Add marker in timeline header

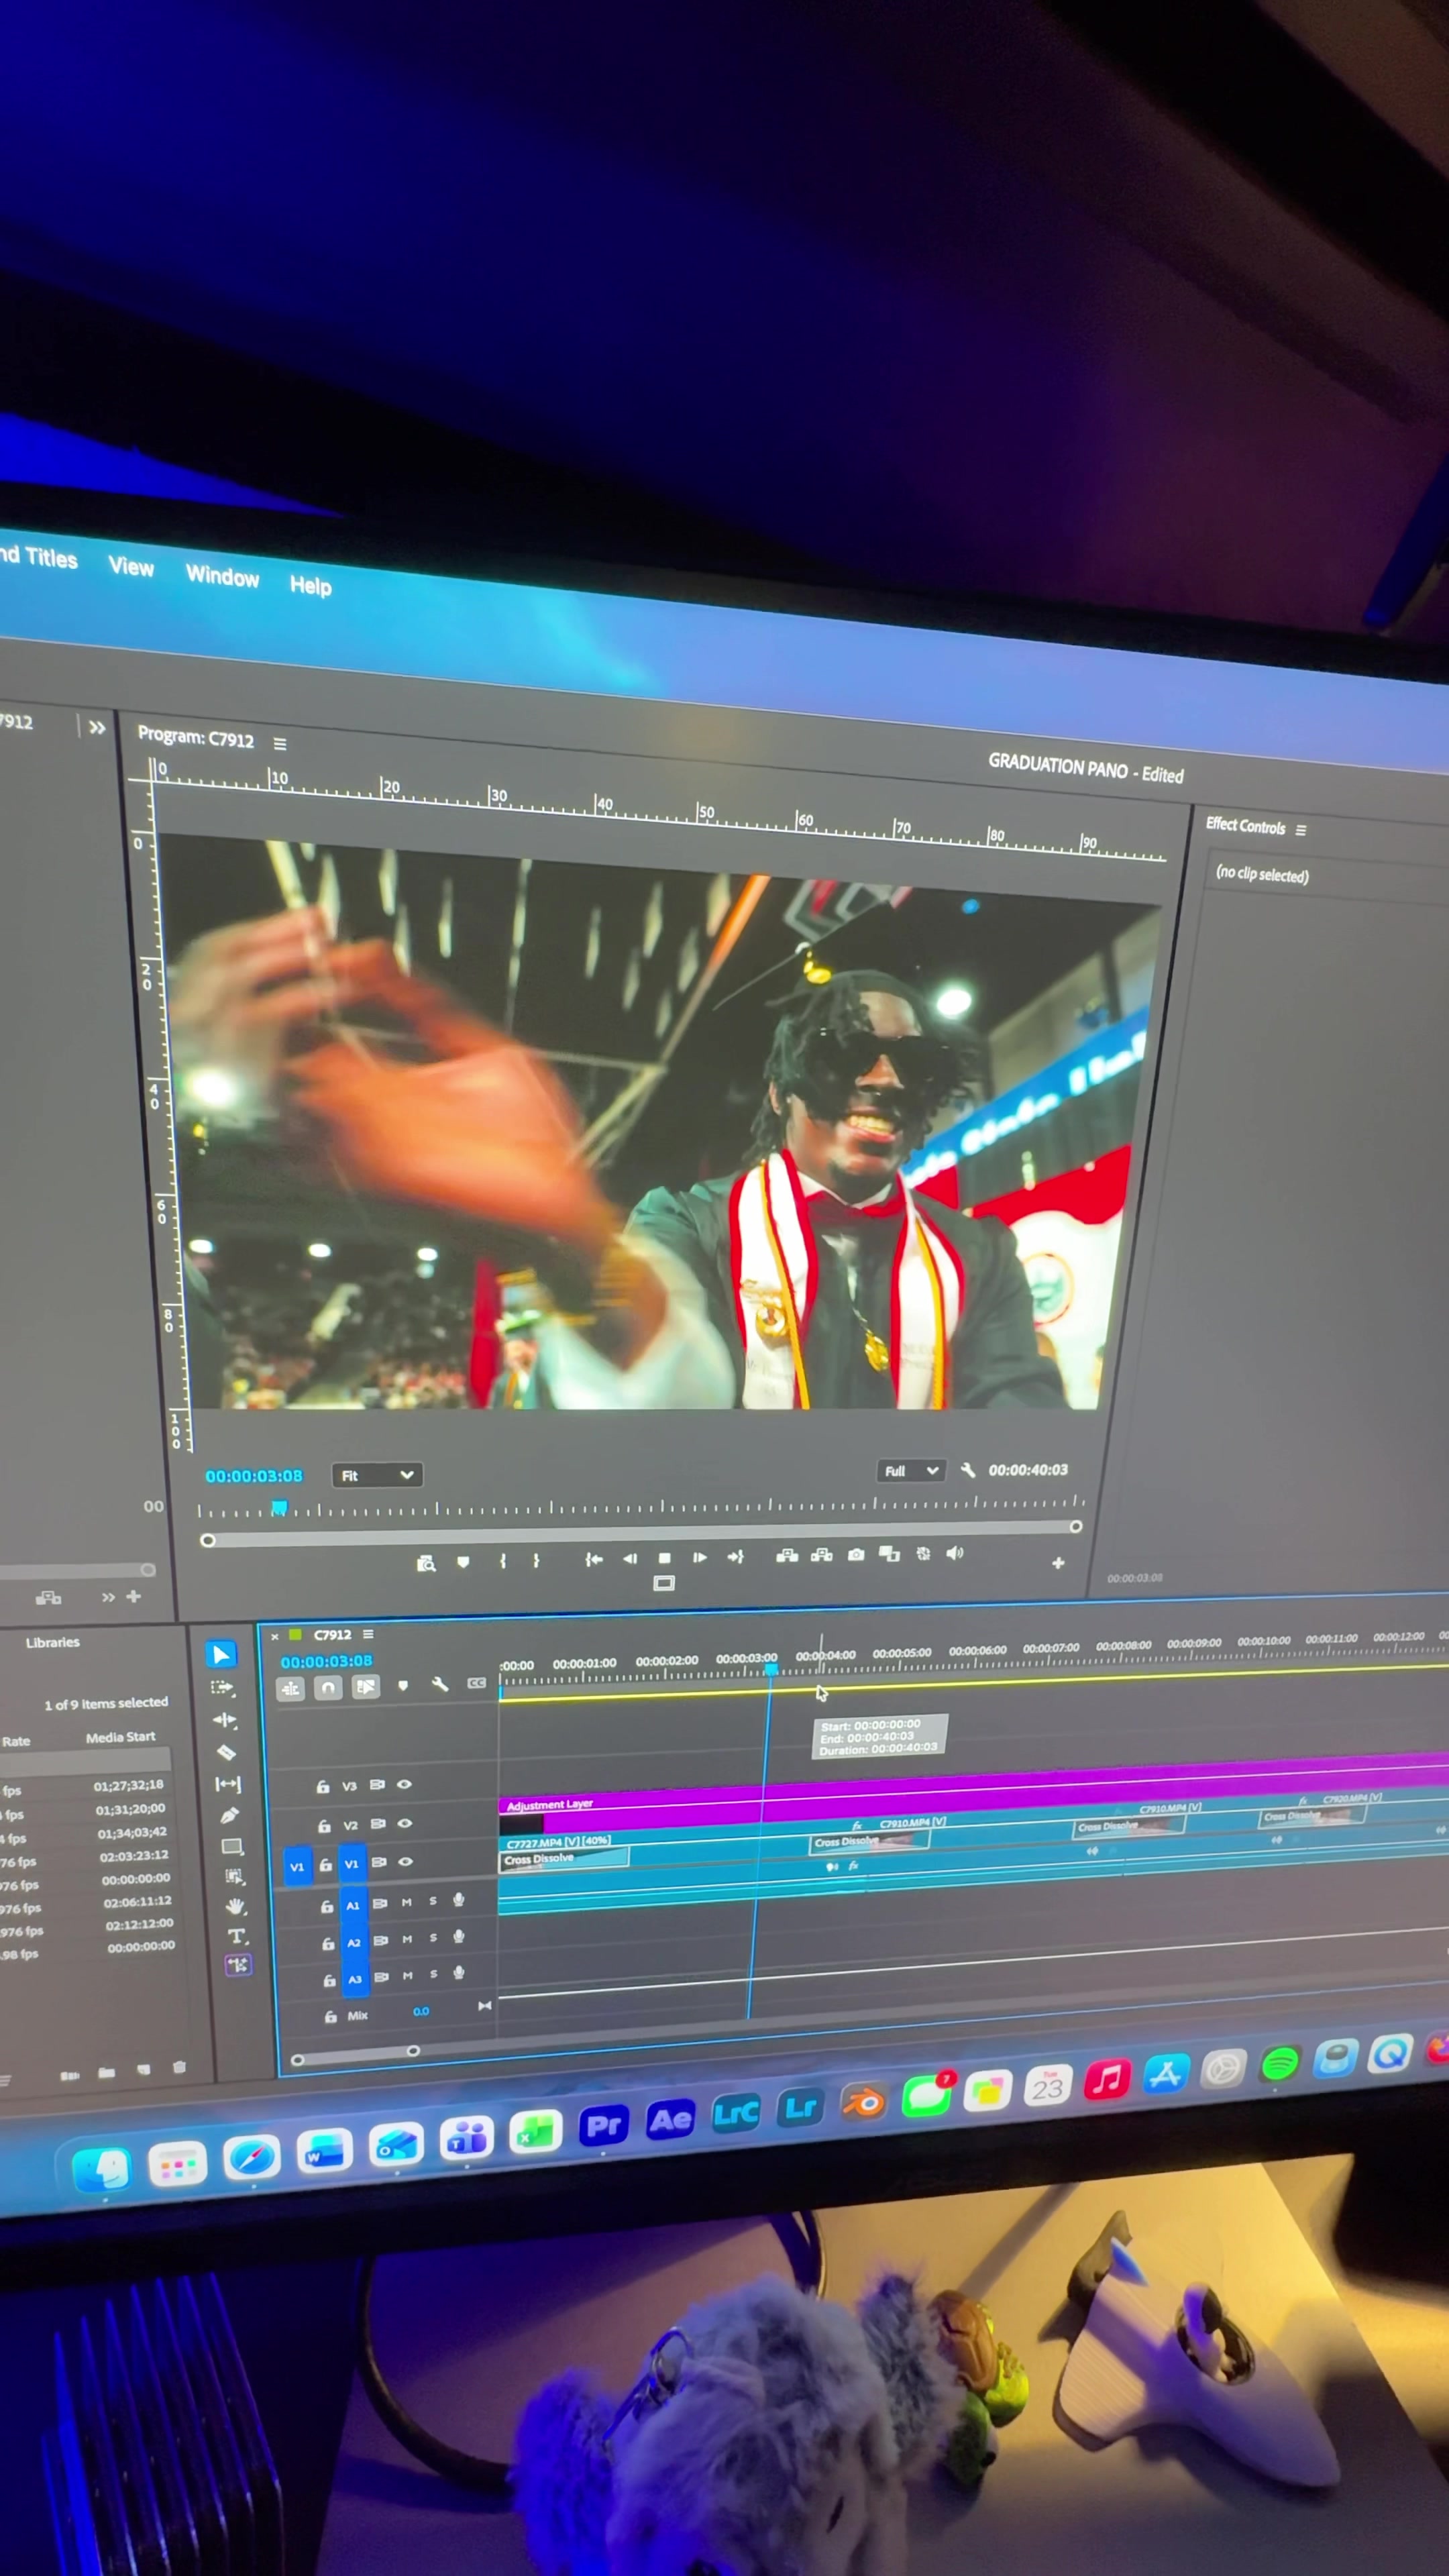pyautogui.click(x=403, y=1686)
